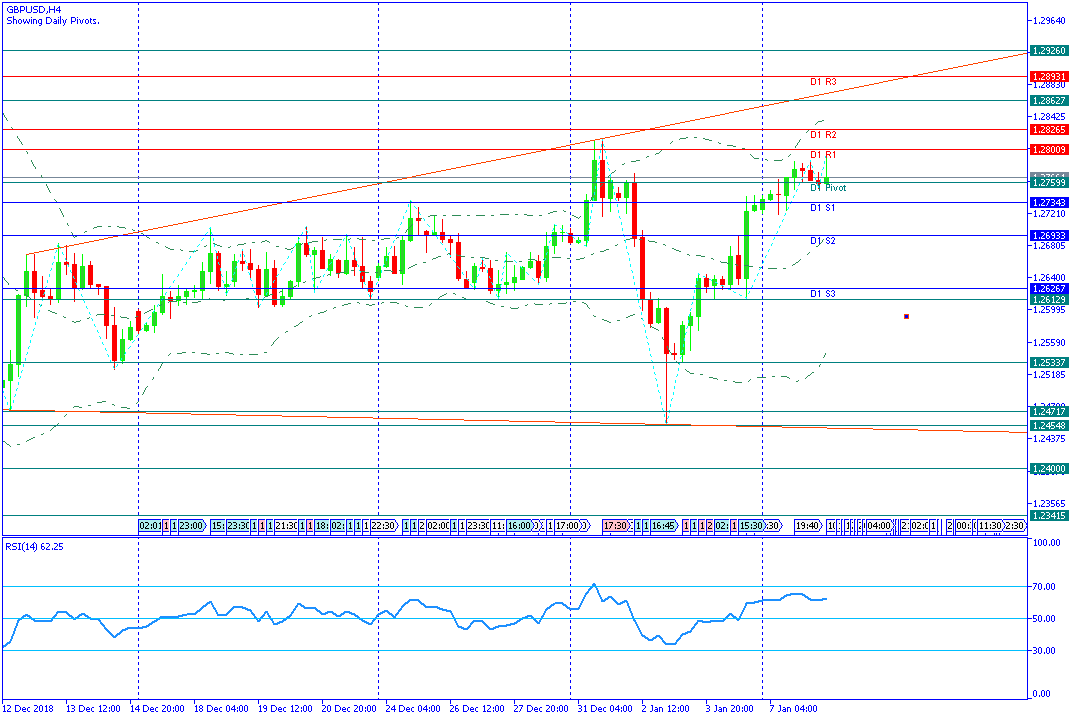Viewport: 1080px width, 720px height.
Task: Click the GBPUSD,H4 chart title
Action: click(33, 10)
